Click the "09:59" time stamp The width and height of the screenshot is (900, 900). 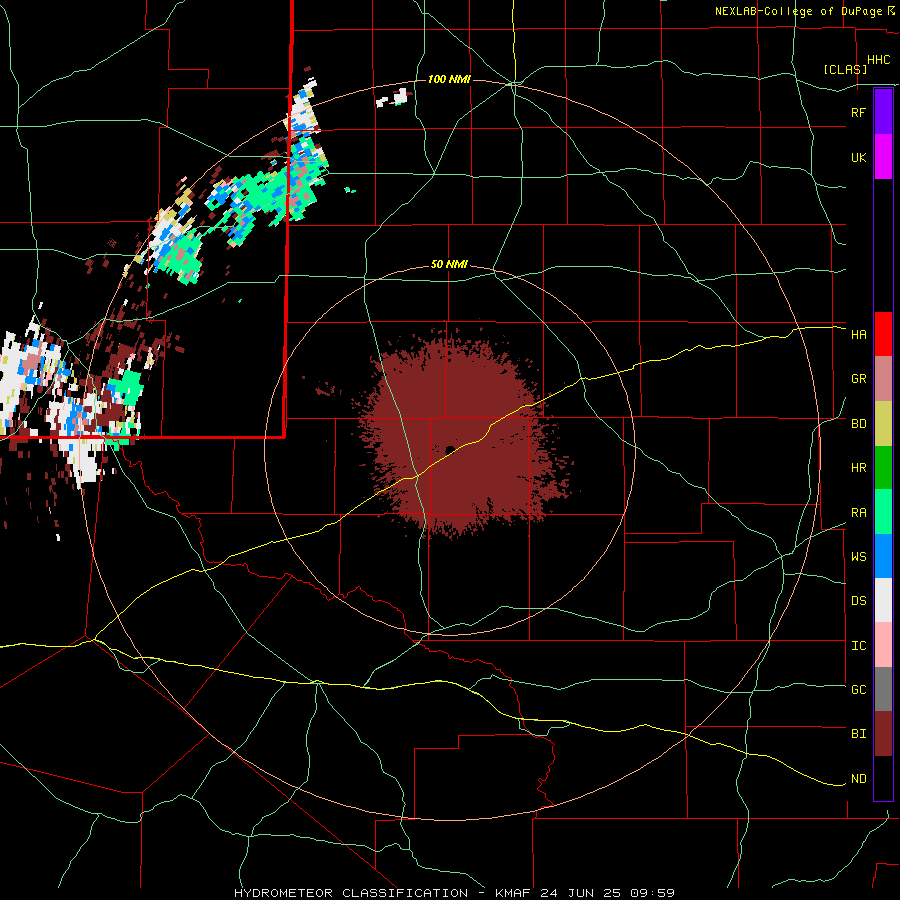click(x=652, y=893)
